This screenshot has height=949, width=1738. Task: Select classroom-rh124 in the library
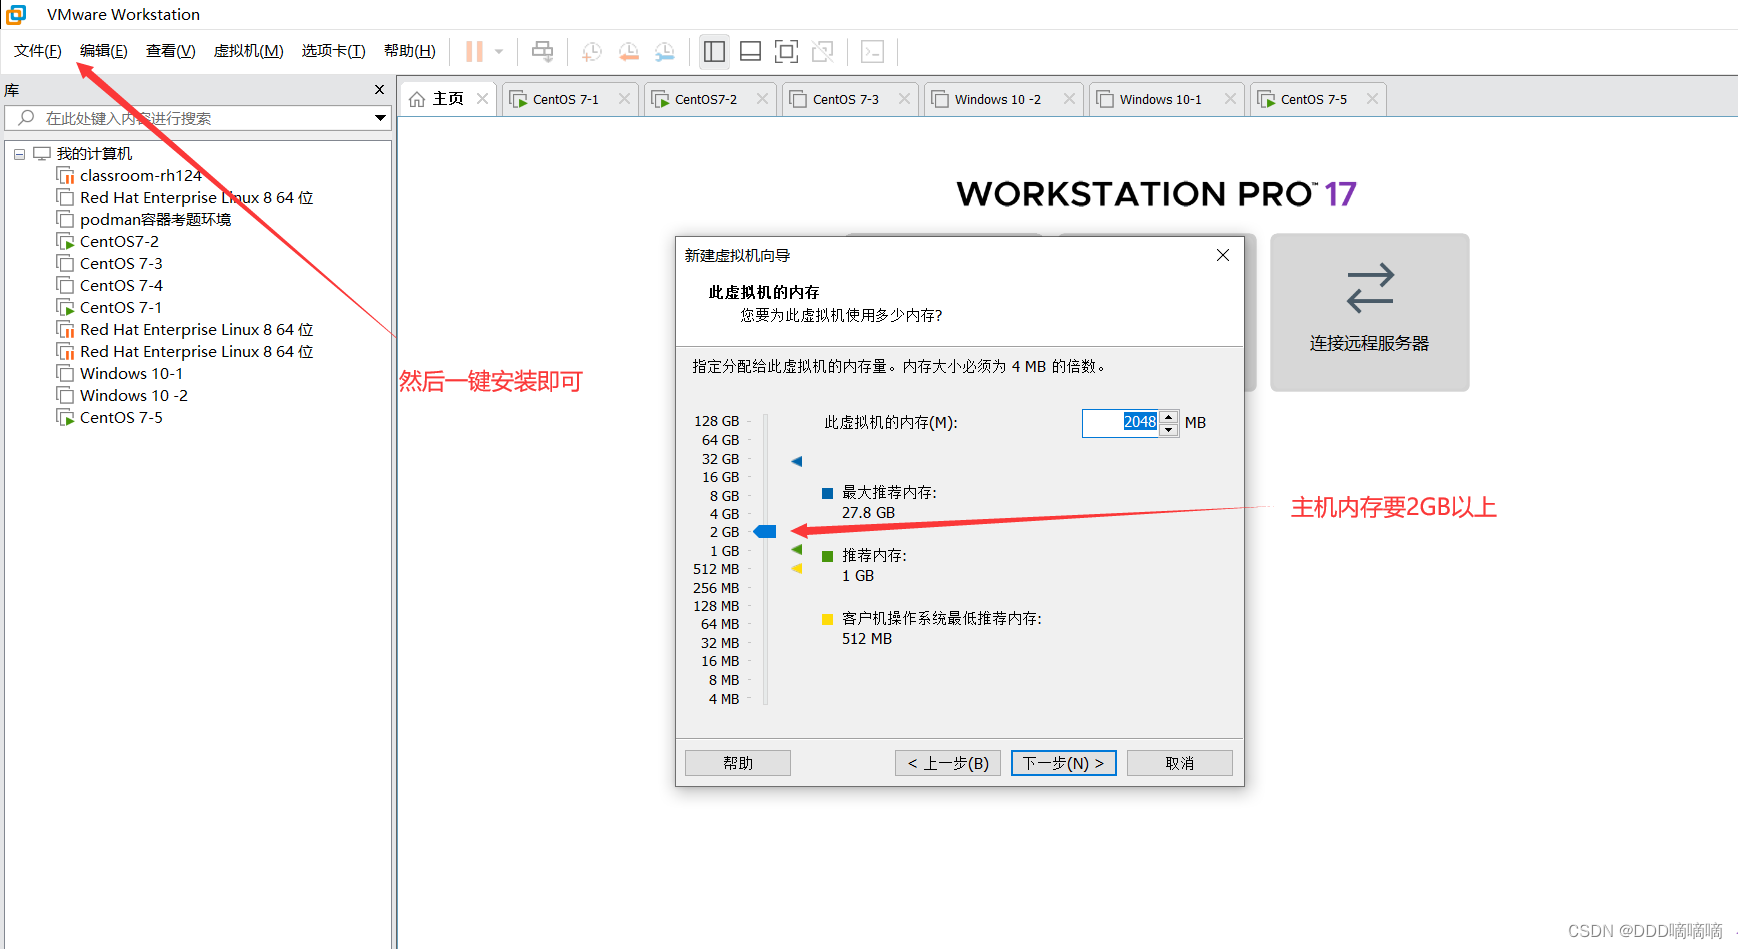coord(141,175)
